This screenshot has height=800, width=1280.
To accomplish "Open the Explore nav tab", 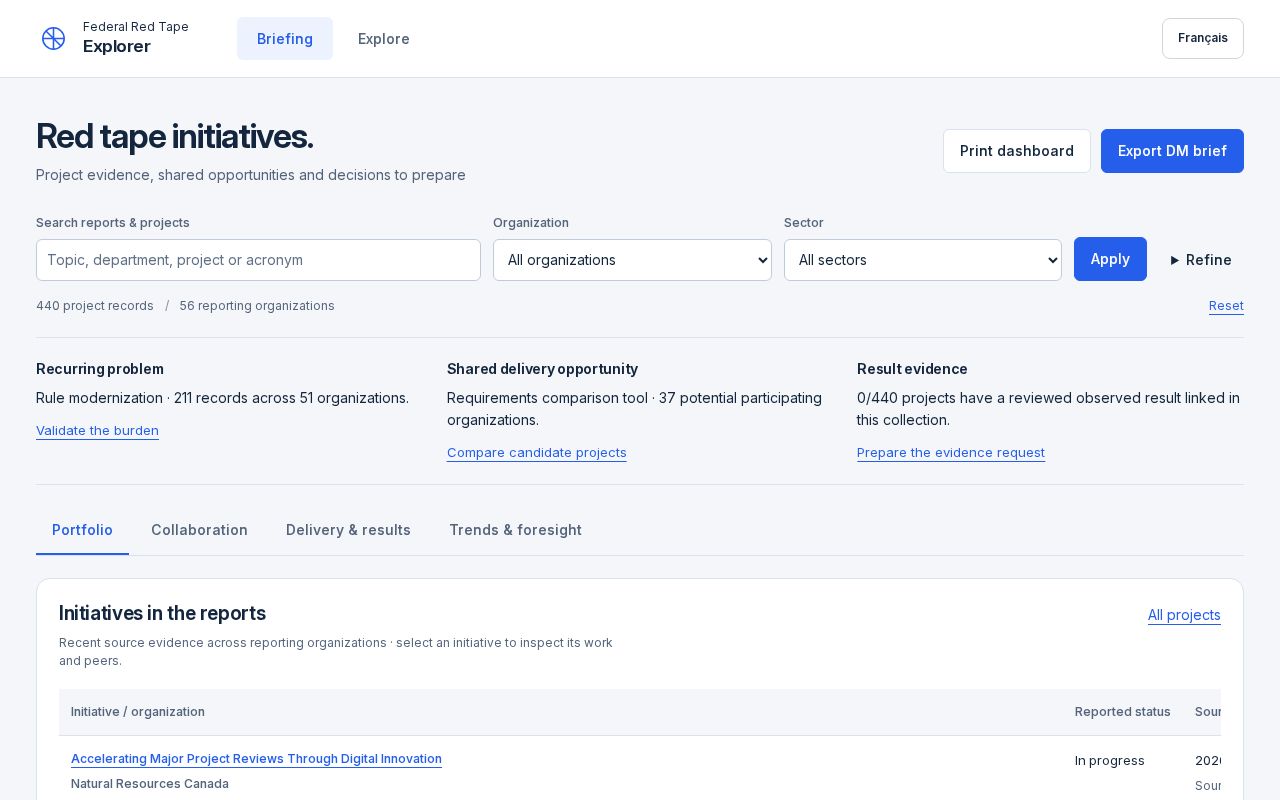I will [384, 38].
